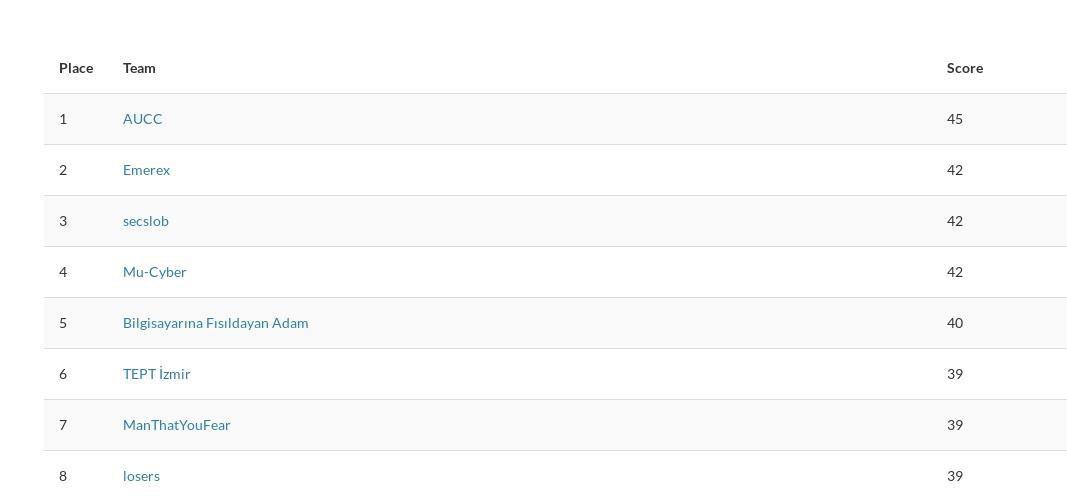Click the Score column header
Image resolution: width=1067 pixels, height=501 pixels.
965,68
